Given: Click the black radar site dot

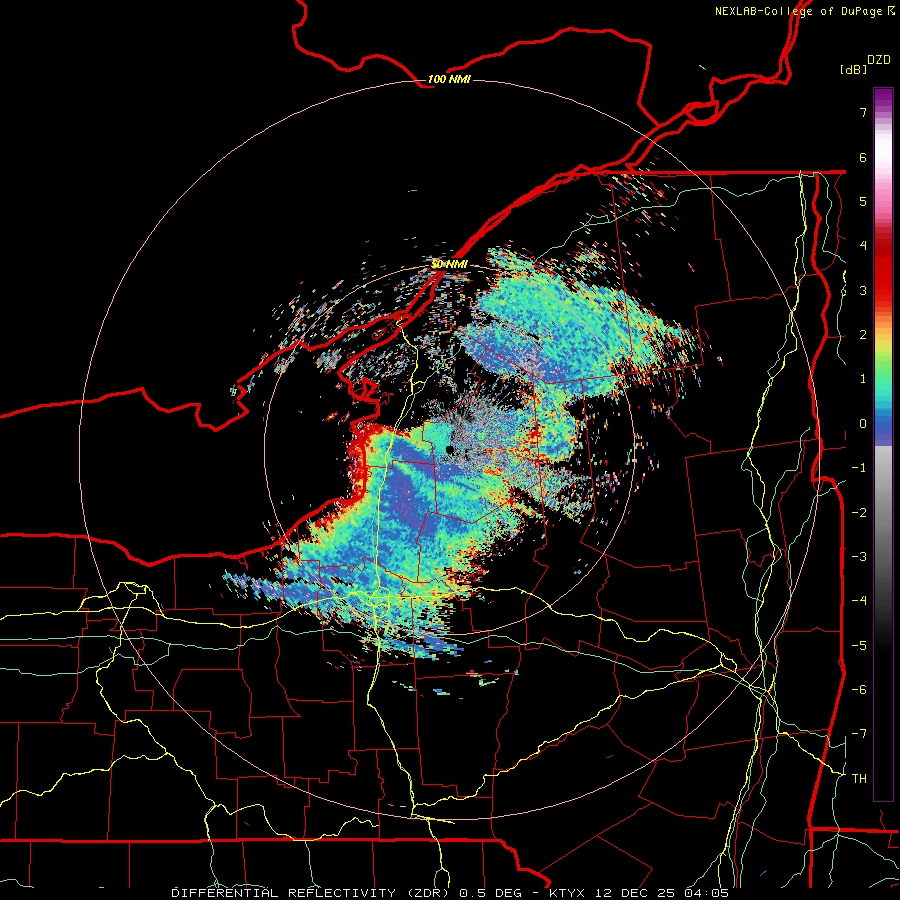Looking at the screenshot, I should [x=450, y=449].
